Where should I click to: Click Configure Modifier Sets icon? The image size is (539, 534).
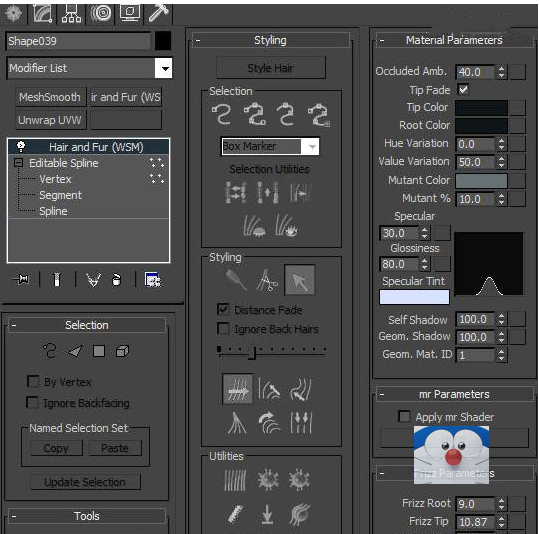coord(153,279)
